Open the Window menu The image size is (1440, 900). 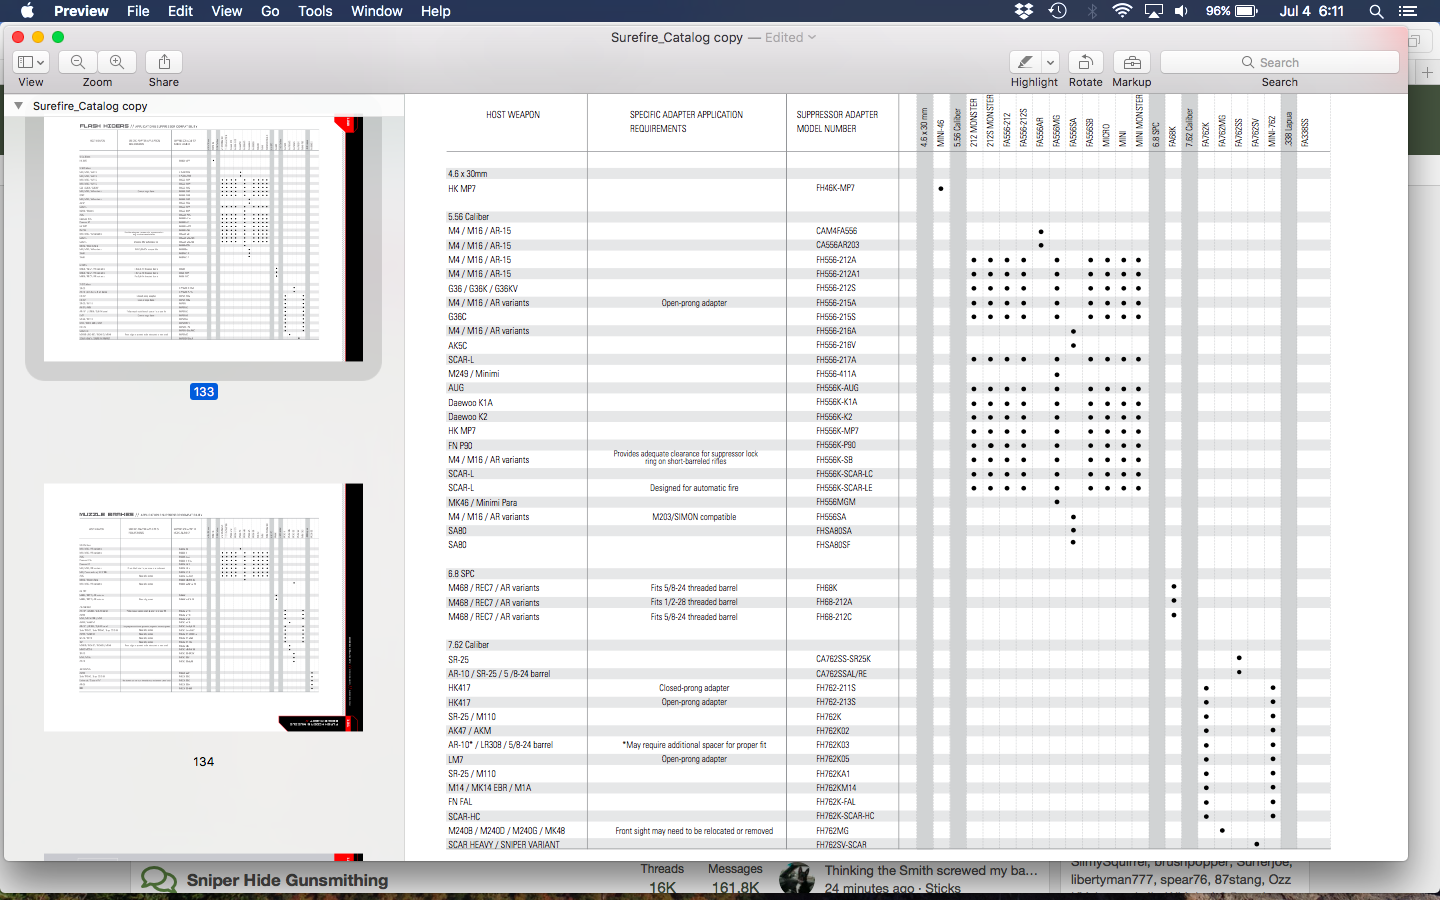[376, 11]
